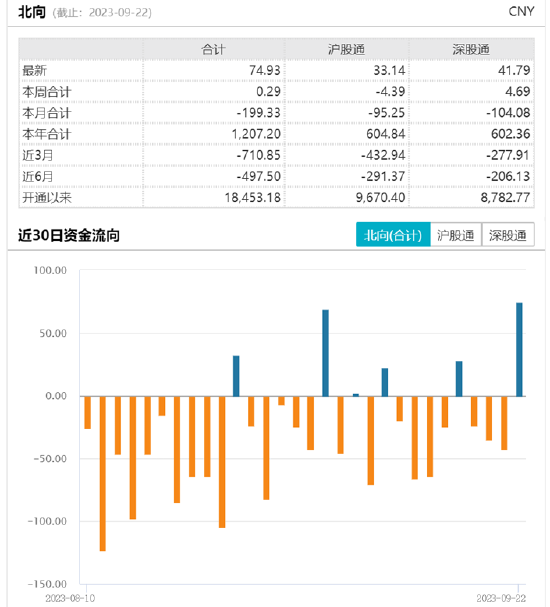Click the 本年合计 row label

tap(46, 134)
